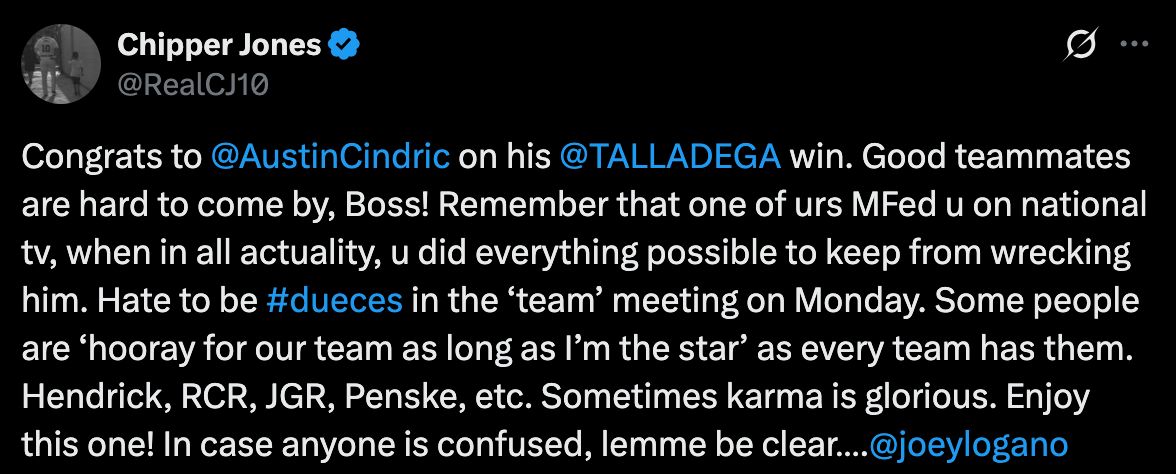Open the three-dot More options menu
The image size is (1176, 474).
click(1134, 44)
